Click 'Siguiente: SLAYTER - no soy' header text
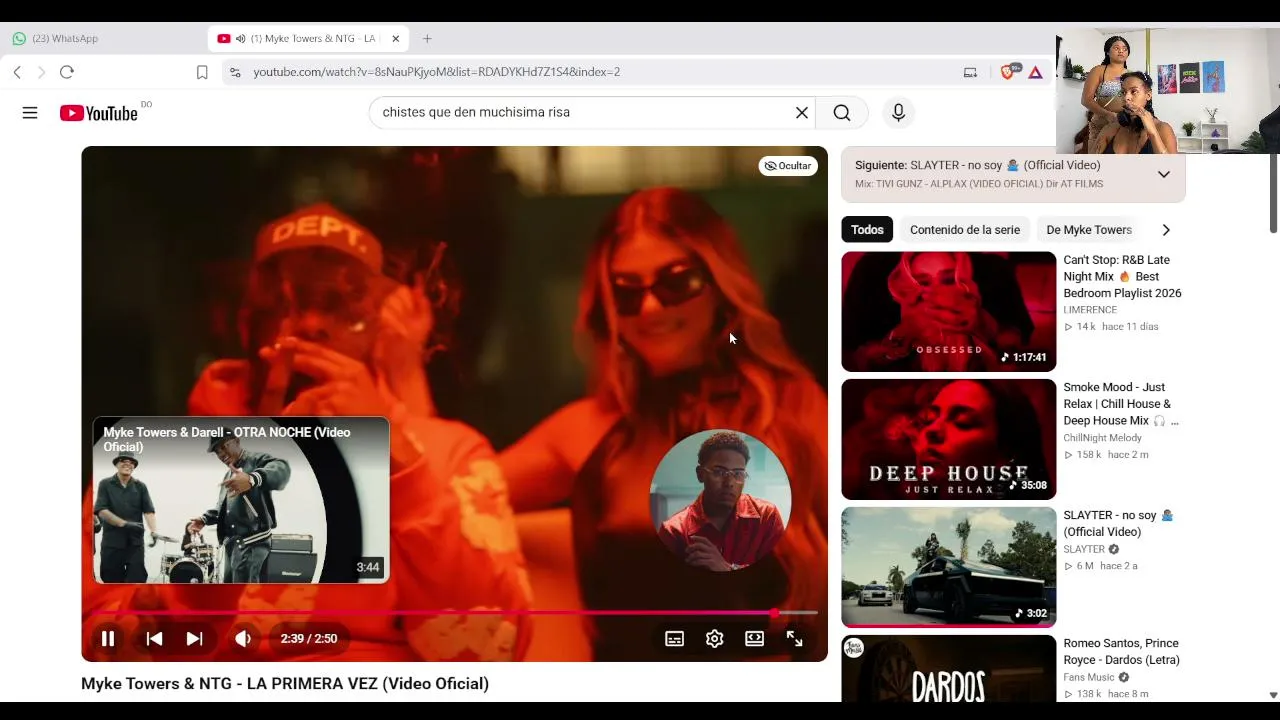 click(978, 166)
